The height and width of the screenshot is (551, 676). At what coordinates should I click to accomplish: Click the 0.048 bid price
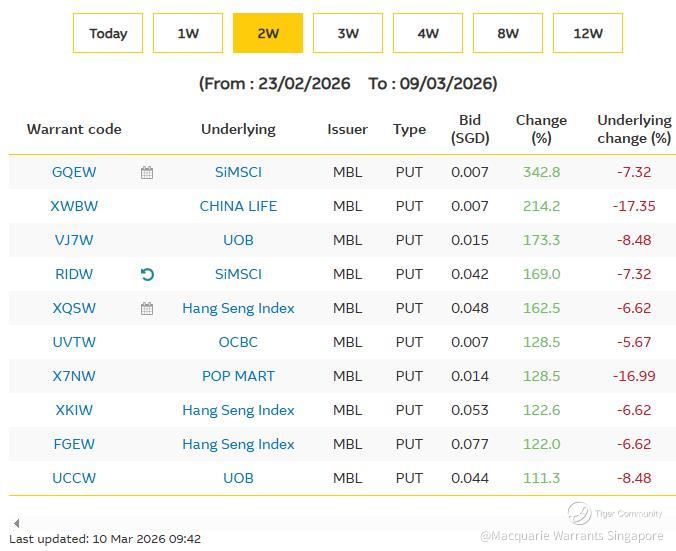click(x=470, y=308)
